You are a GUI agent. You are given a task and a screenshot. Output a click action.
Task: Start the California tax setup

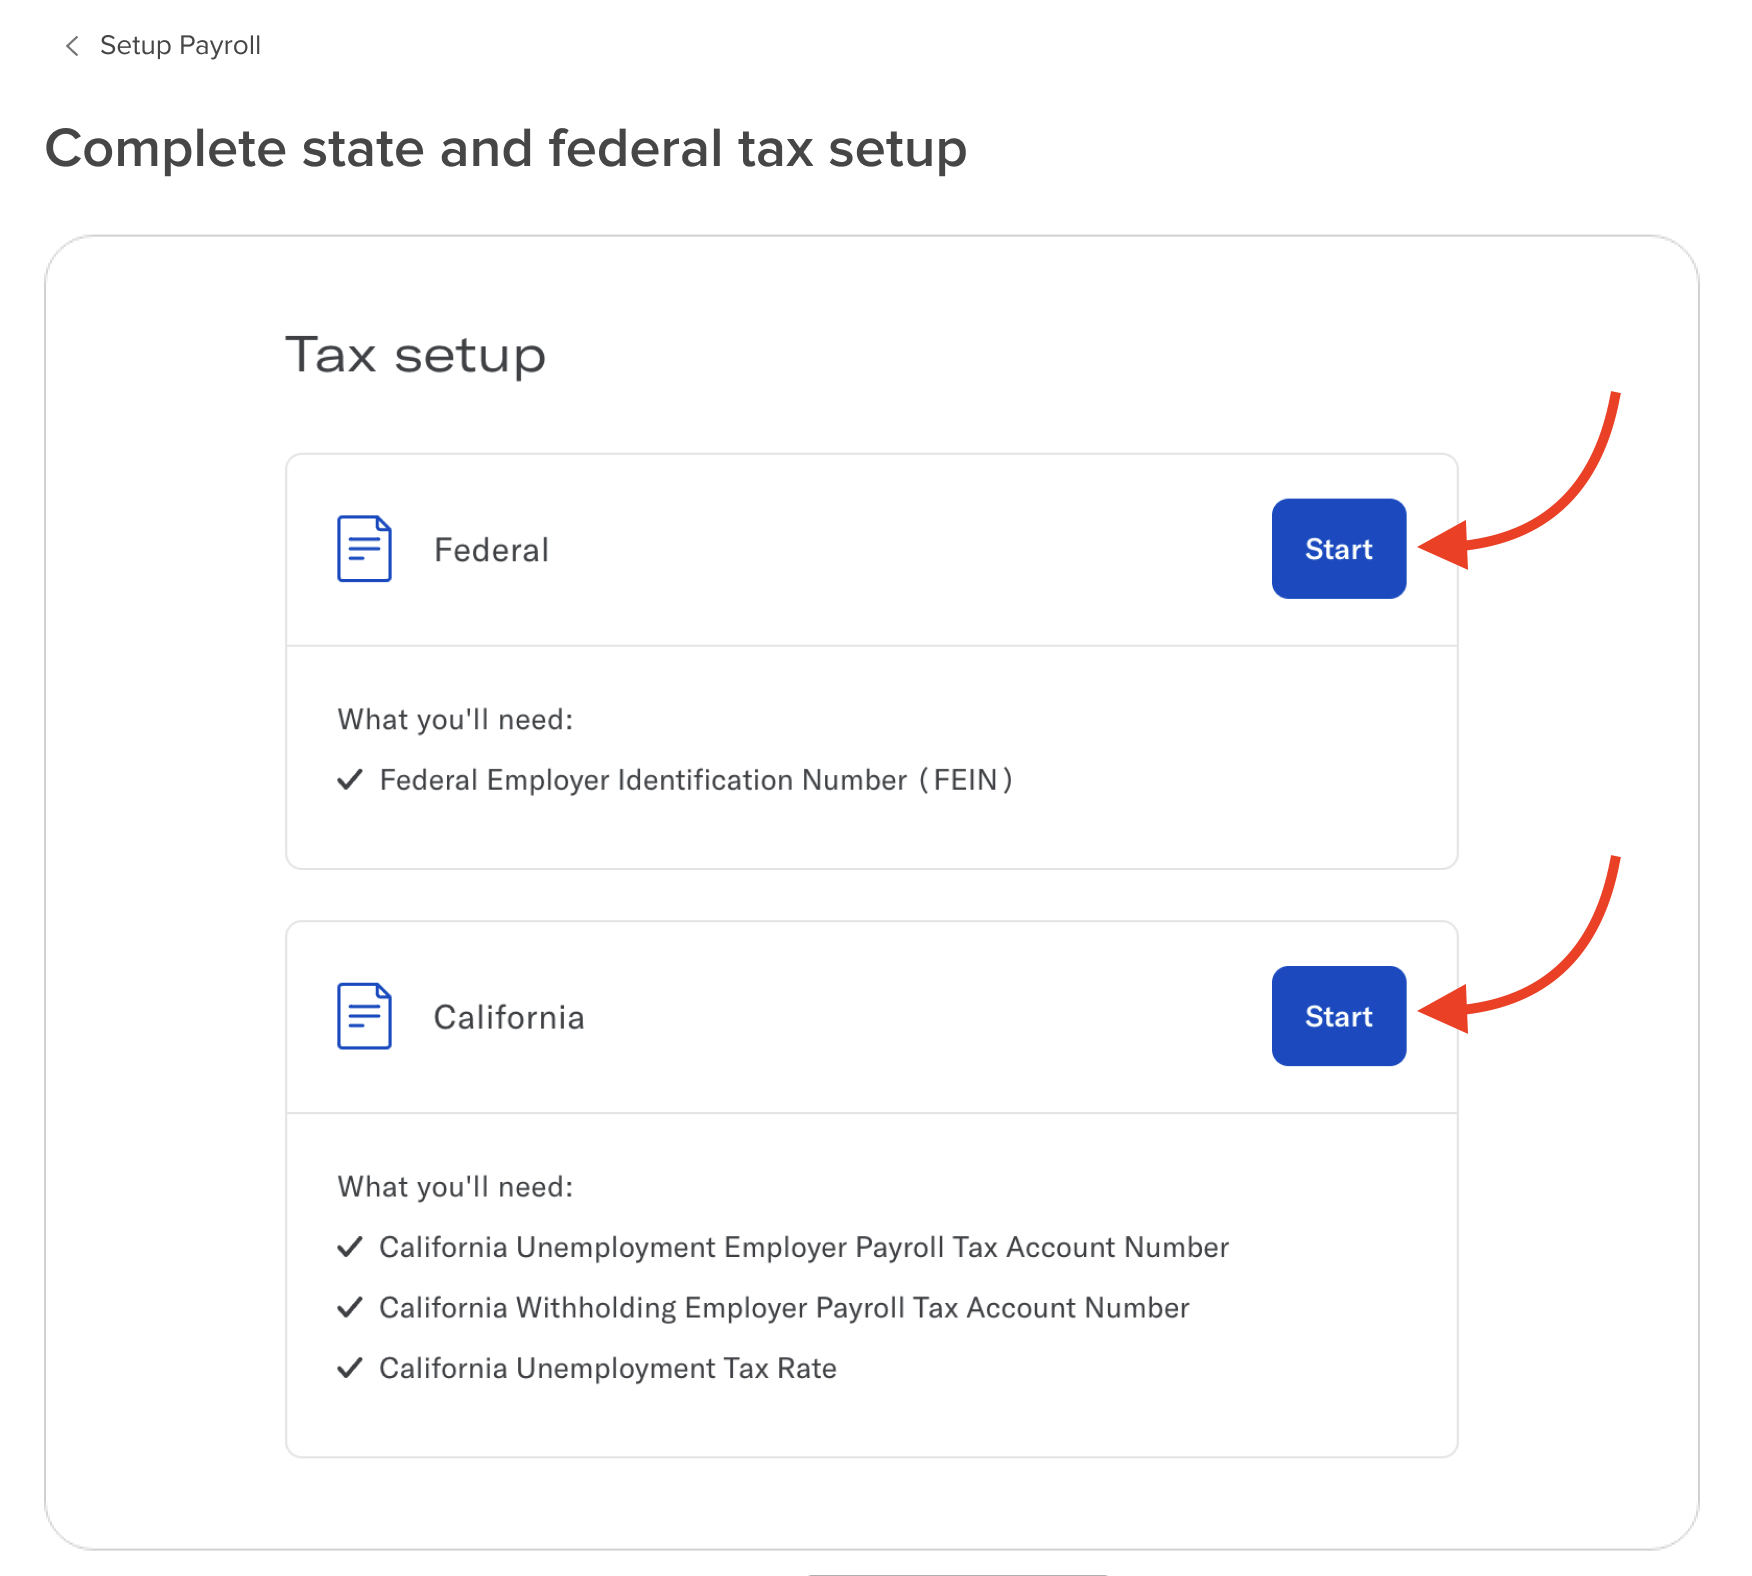[x=1338, y=1016]
